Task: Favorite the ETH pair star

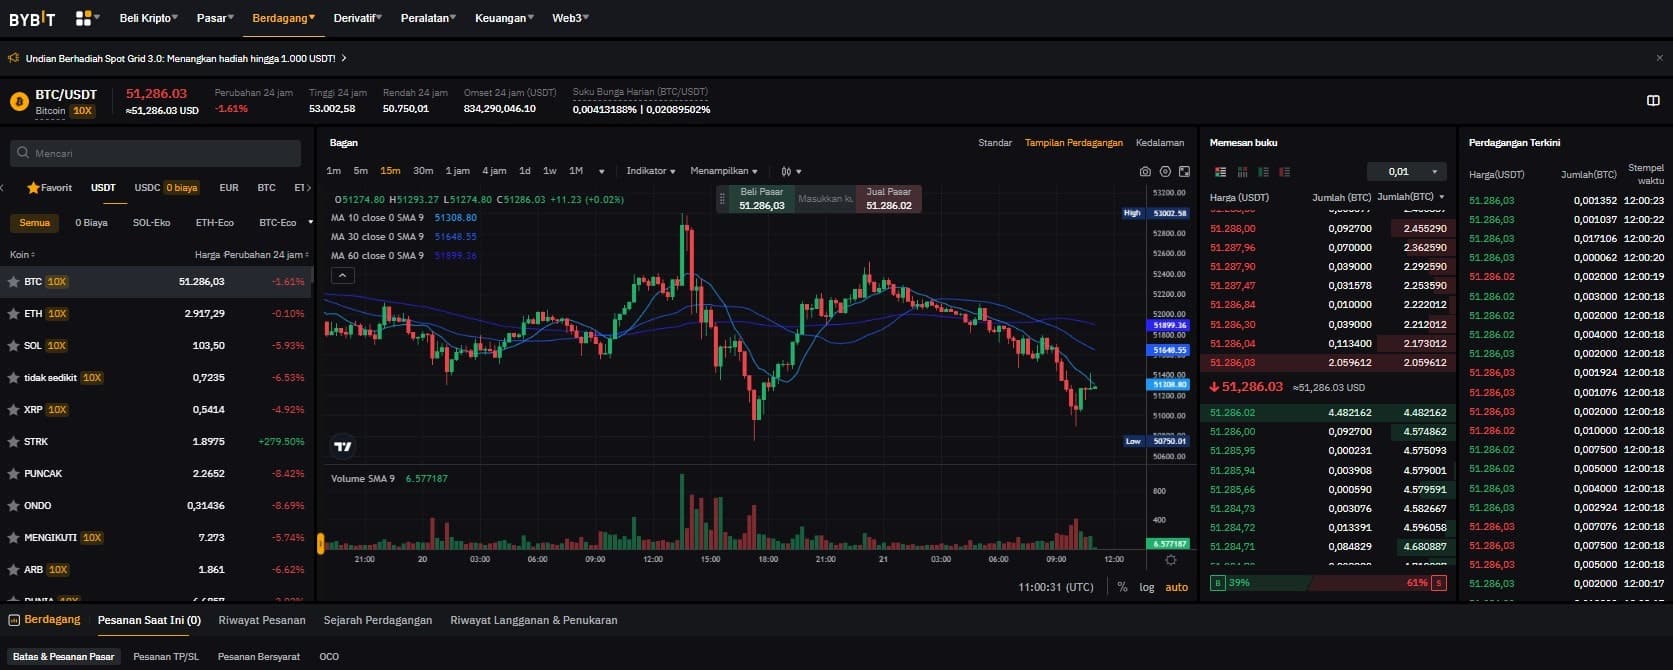Action: click(14, 314)
